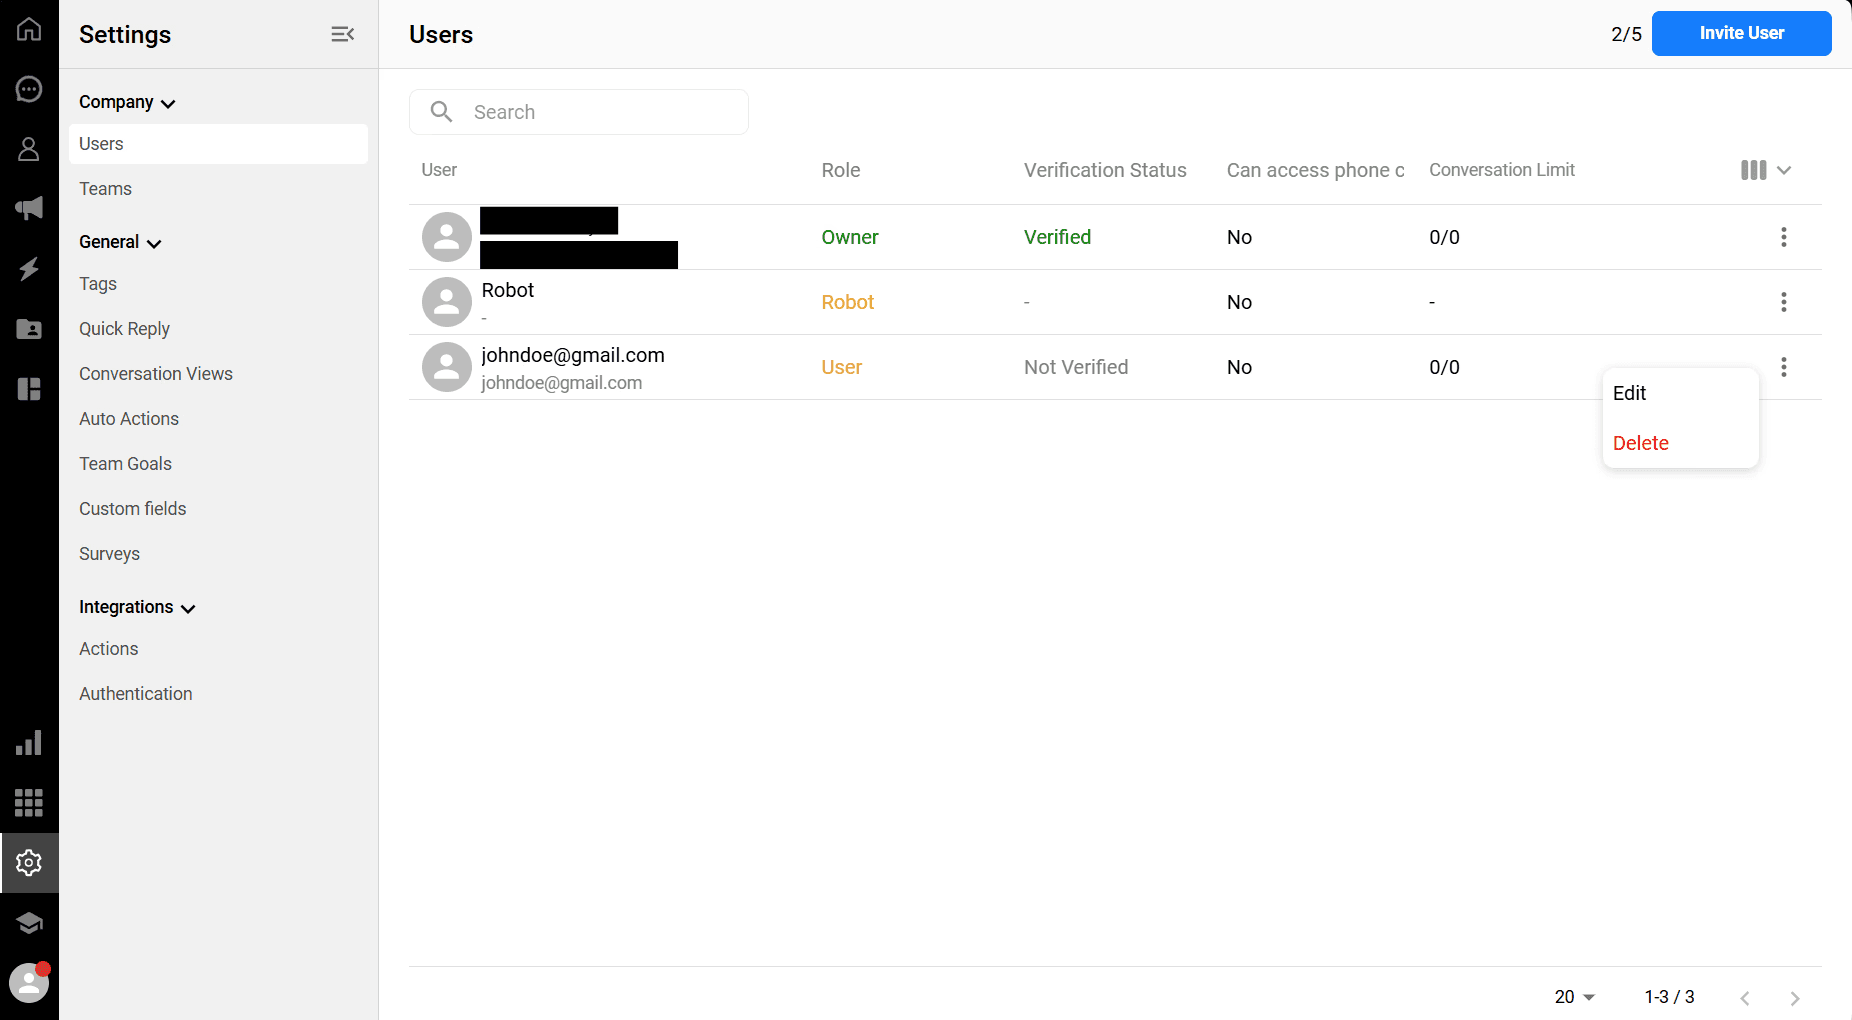Collapse the Integrations section
This screenshot has height=1020, width=1852.
(x=137, y=607)
